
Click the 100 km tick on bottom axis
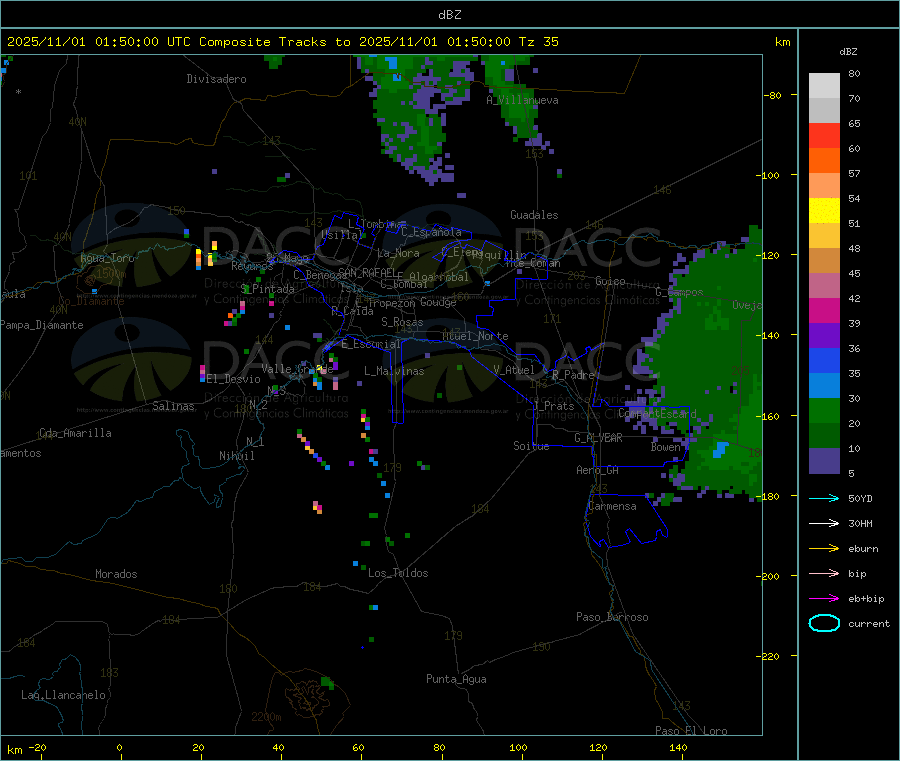pyautogui.click(x=518, y=747)
